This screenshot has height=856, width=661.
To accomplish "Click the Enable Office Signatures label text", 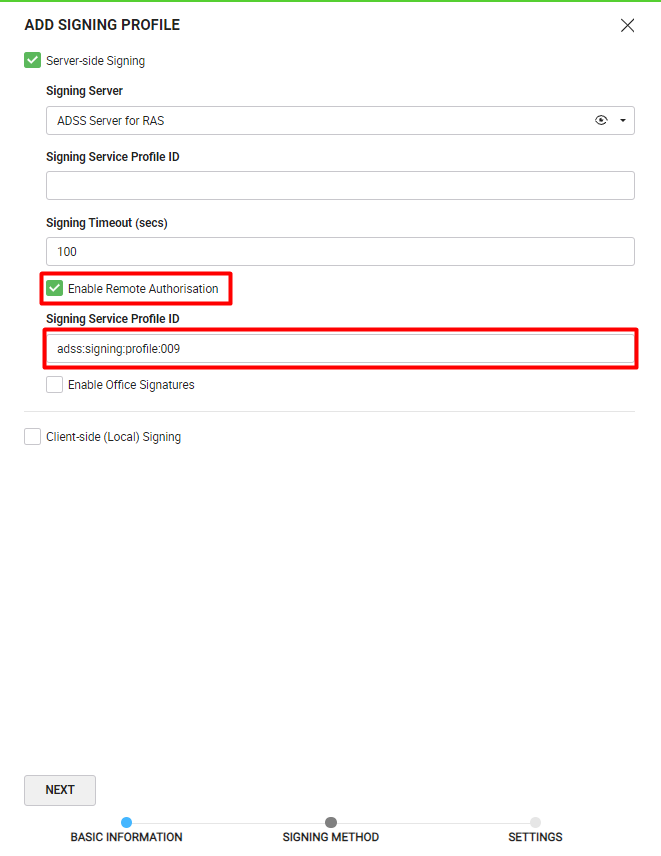I will click(131, 385).
